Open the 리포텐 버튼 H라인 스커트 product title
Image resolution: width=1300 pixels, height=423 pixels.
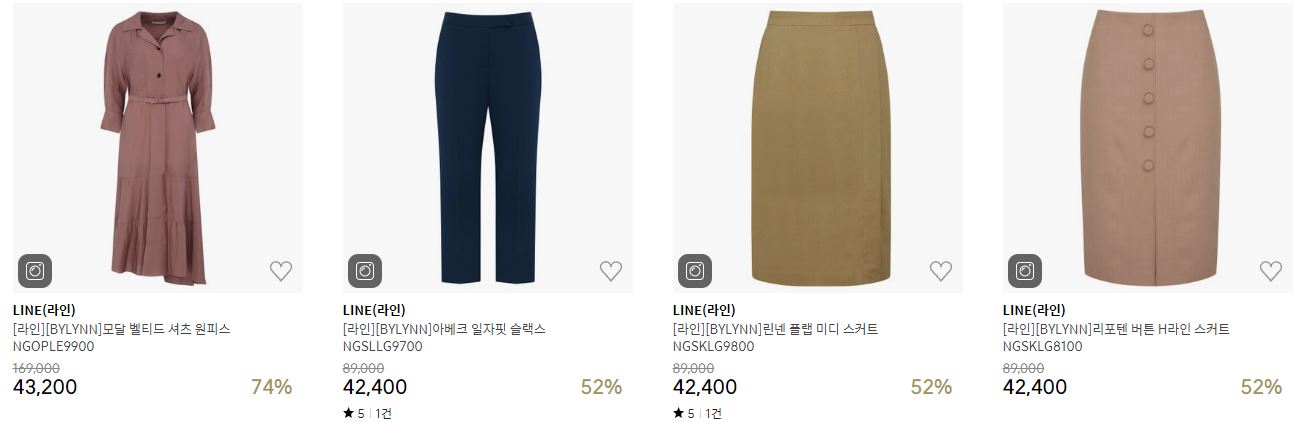[1116, 329]
